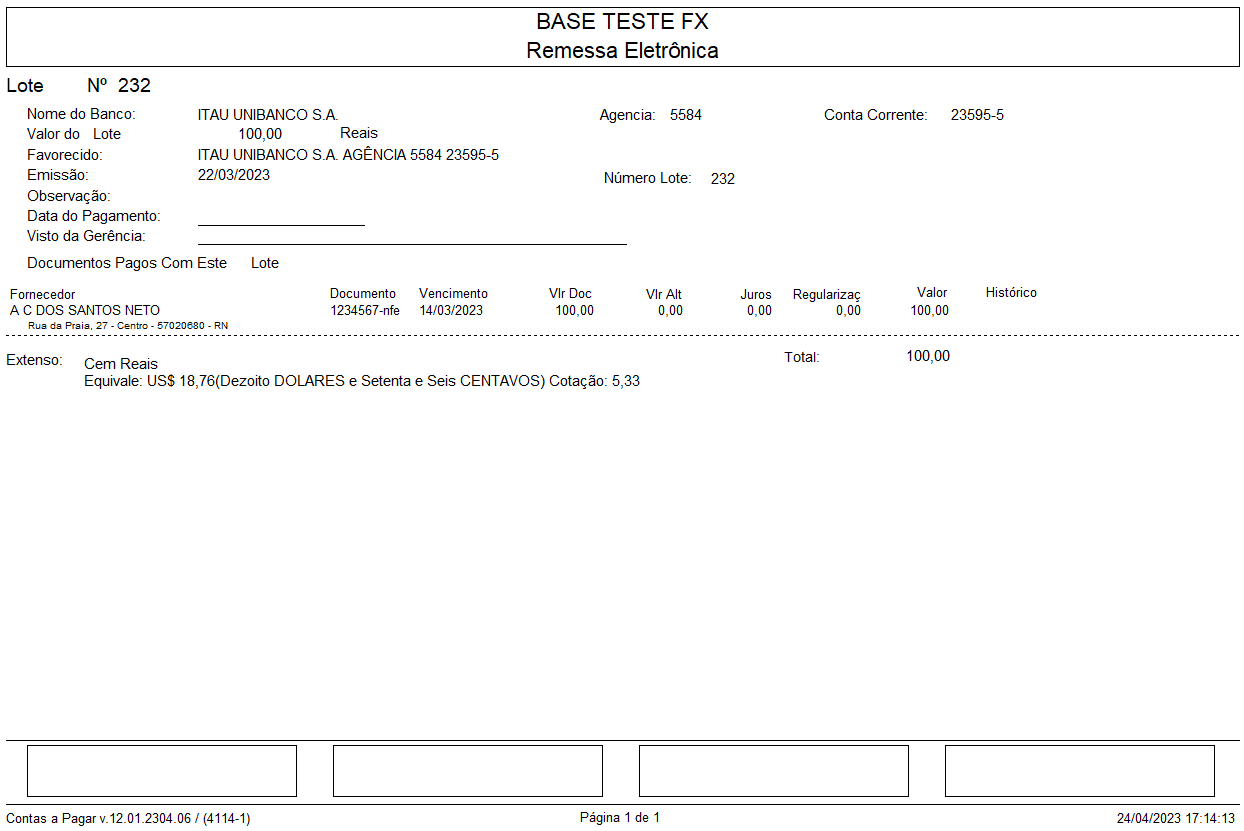Viewport: 1244px width, 831px height.
Task: Select '100,00' under Vlr Doc column
Action: coord(575,311)
